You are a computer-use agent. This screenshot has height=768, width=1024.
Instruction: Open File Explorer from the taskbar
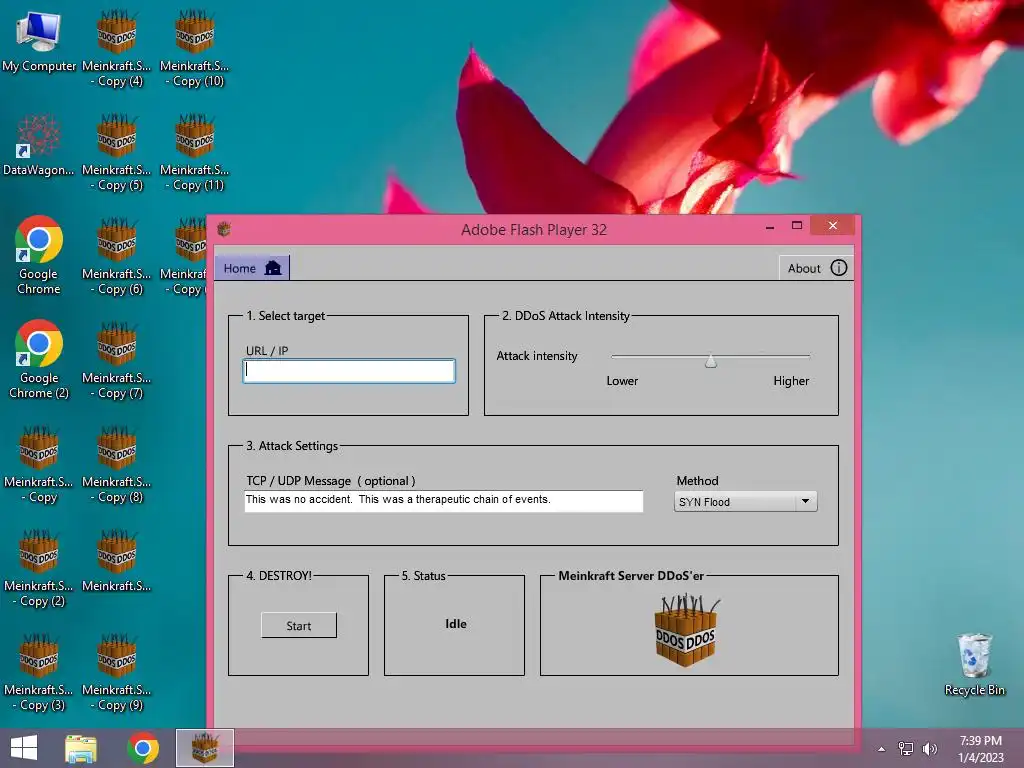[x=81, y=748]
